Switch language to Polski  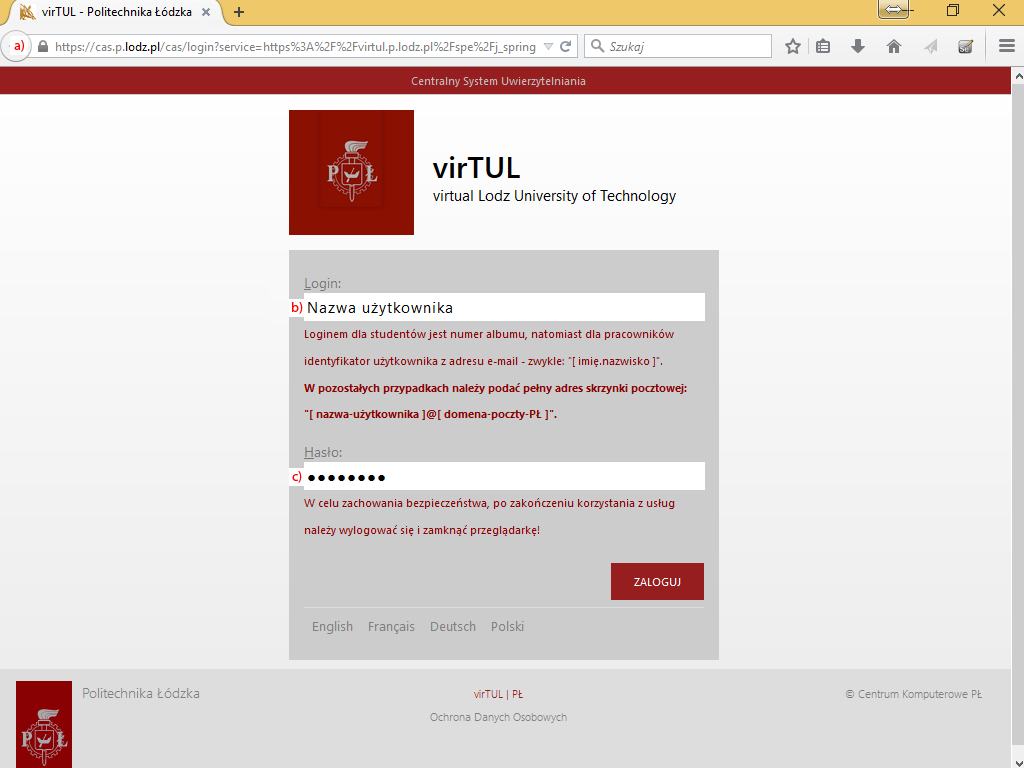click(507, 626)
